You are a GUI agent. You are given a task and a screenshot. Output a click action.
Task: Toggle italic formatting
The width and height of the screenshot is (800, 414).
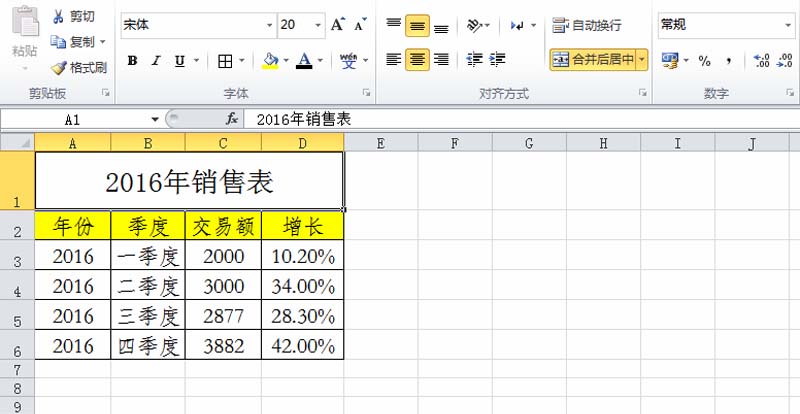coord(156,61)
